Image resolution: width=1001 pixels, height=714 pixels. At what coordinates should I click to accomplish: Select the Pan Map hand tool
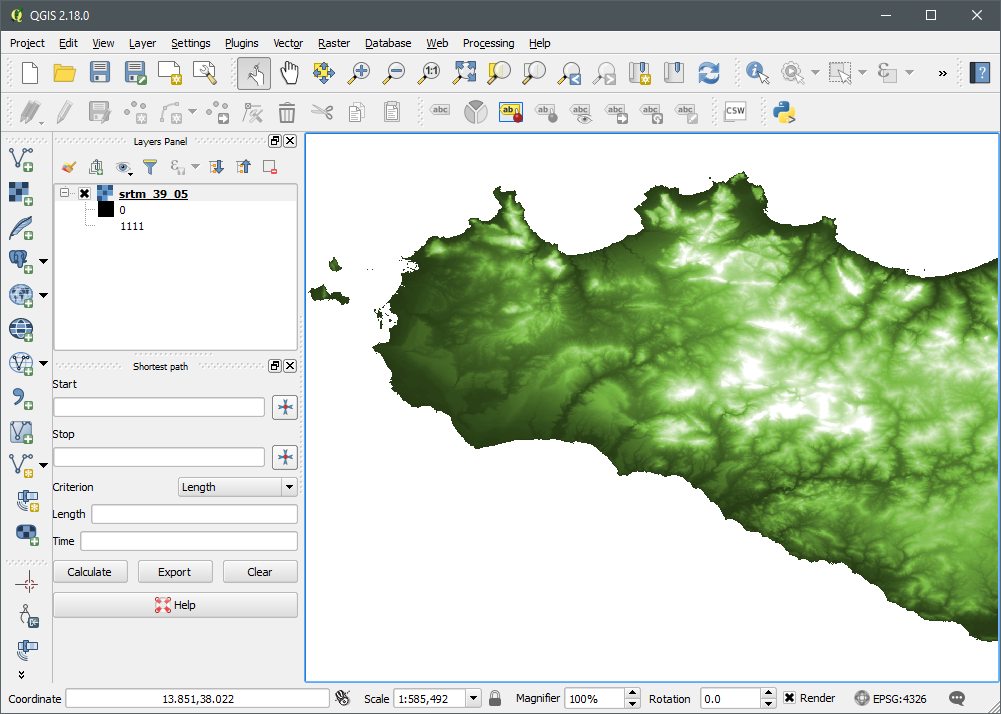[x=289, y=73]
